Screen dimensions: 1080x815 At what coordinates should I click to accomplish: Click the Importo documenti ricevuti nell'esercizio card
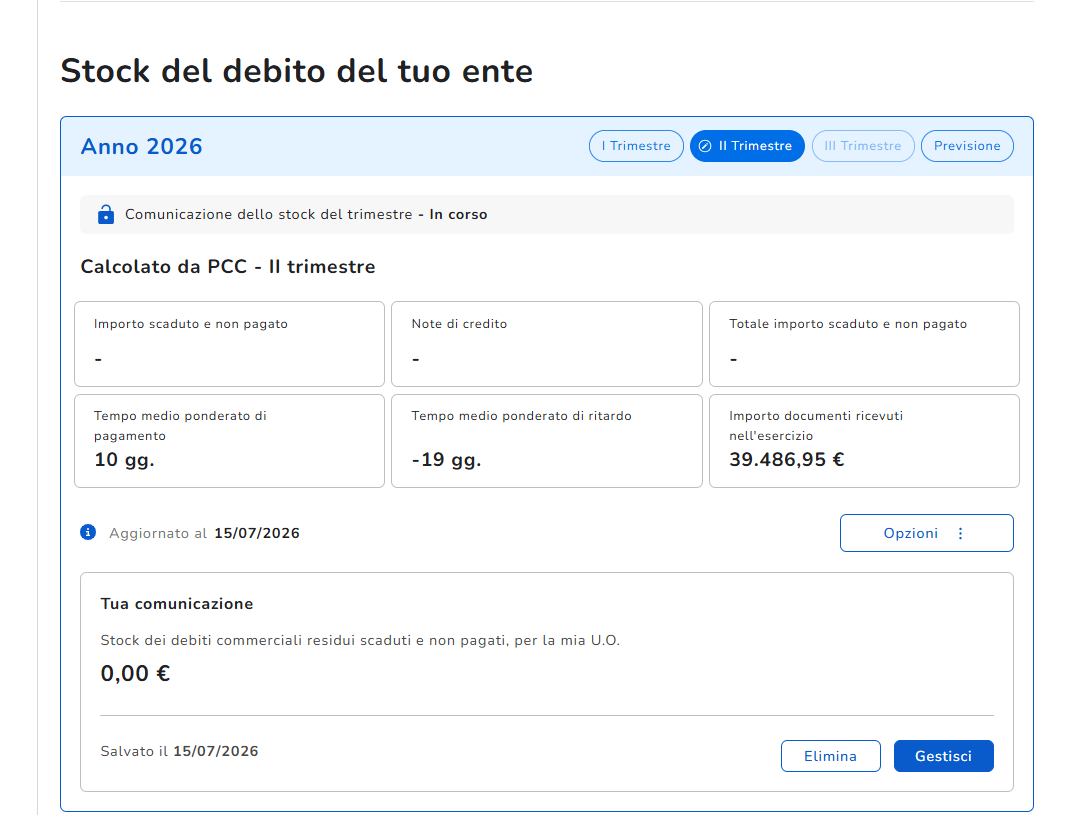(864, 441)
